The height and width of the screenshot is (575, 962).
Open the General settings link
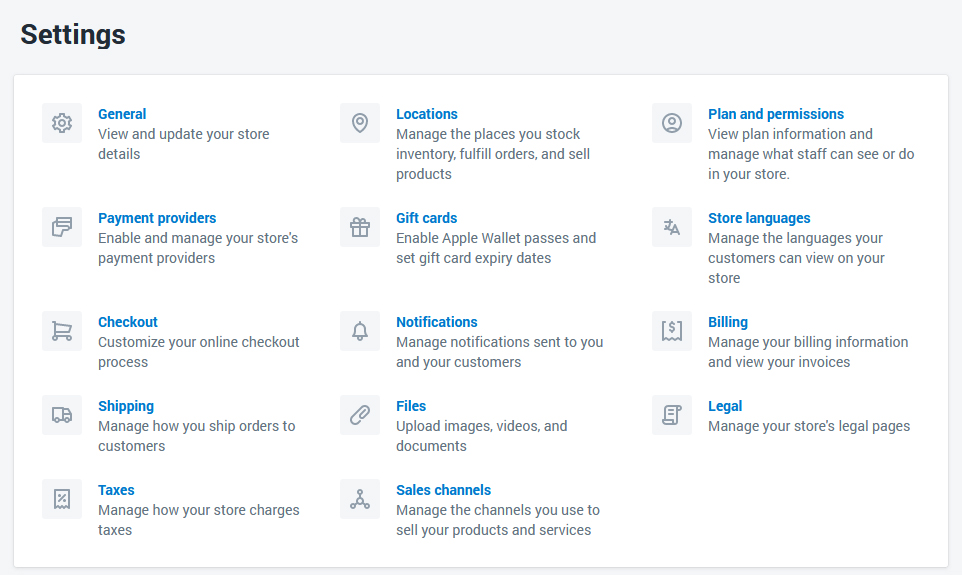(x=122, y=114)
